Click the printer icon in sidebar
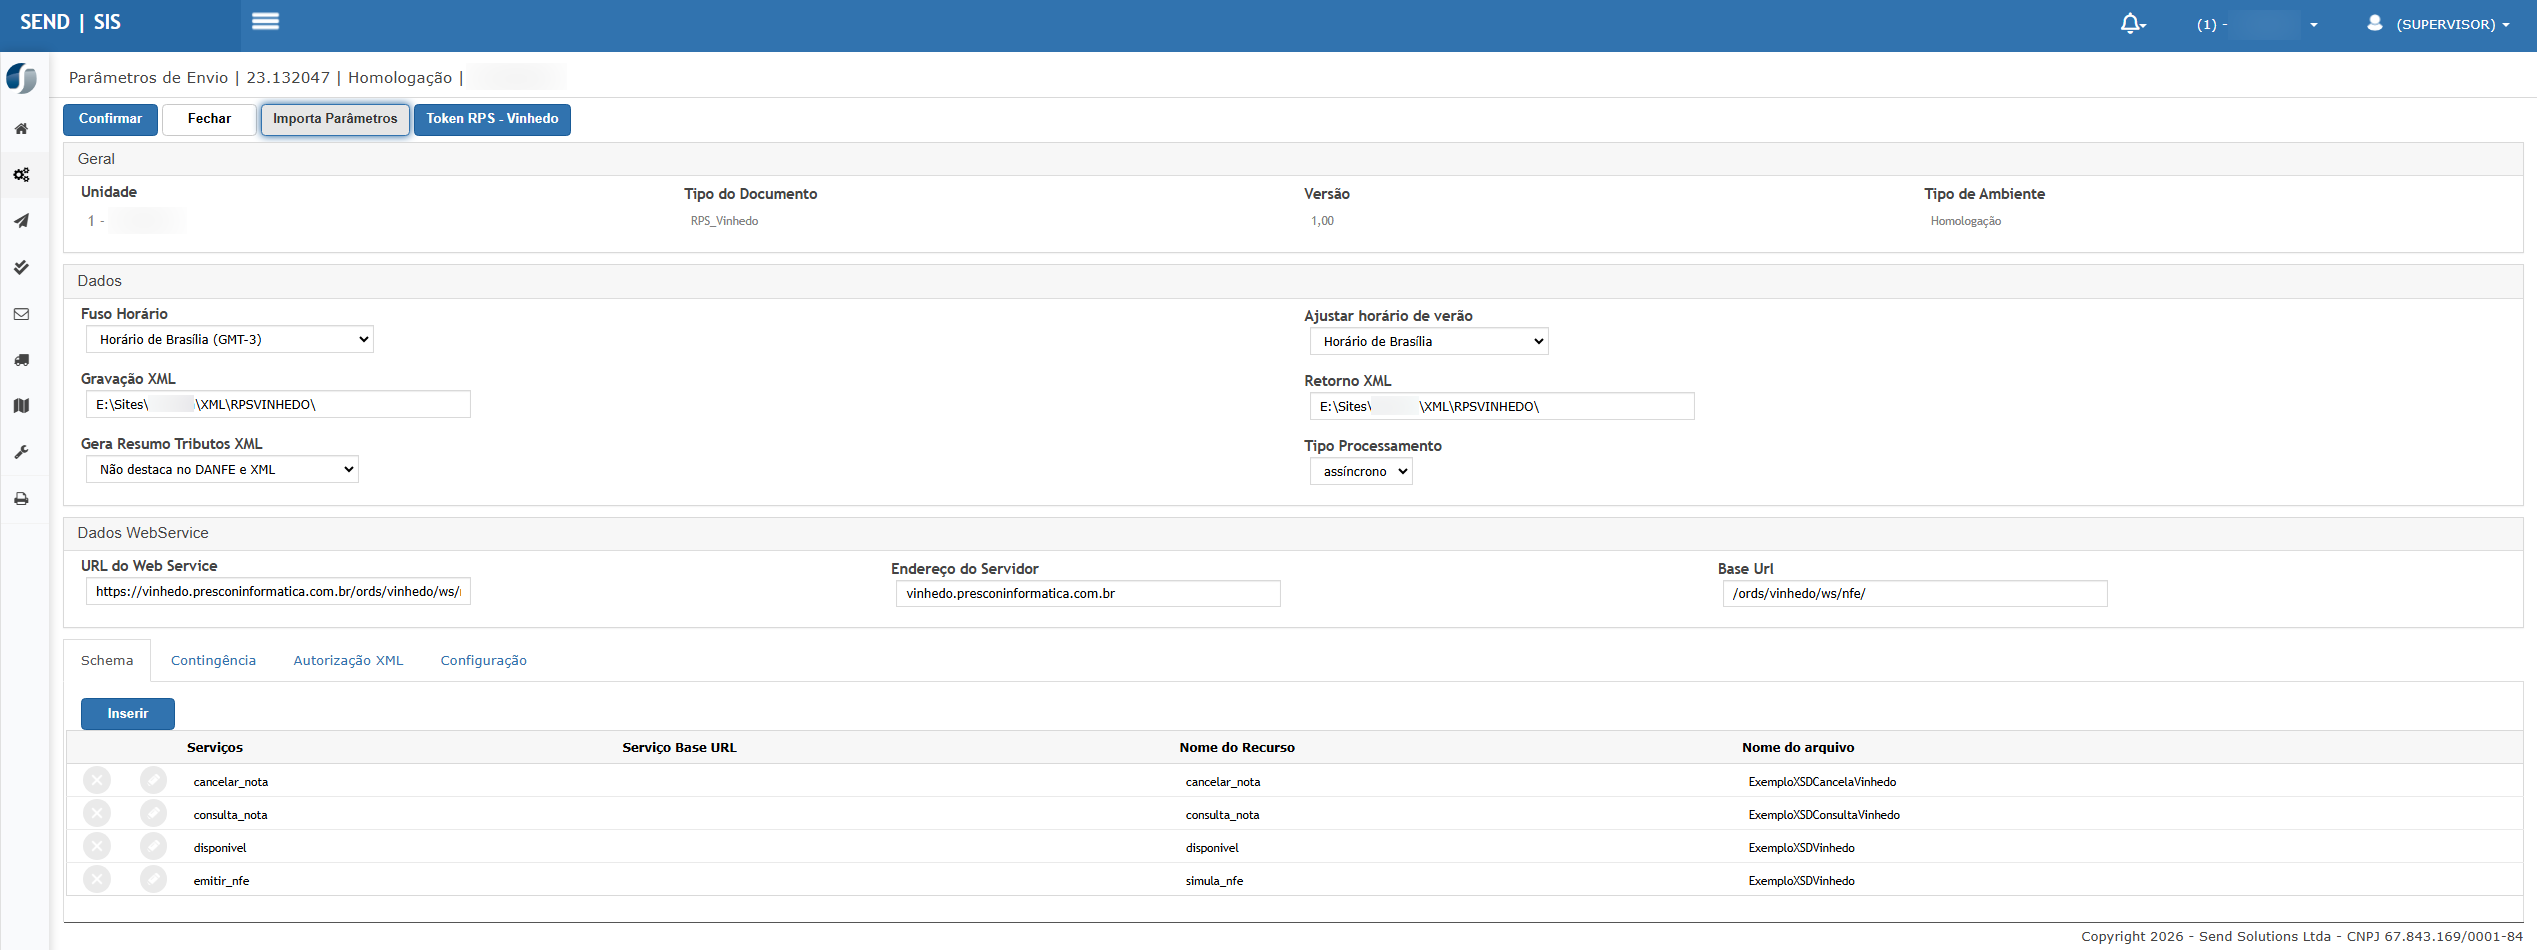The height and width of the screenshot is (950, 2537). click(x=21, y=499)
